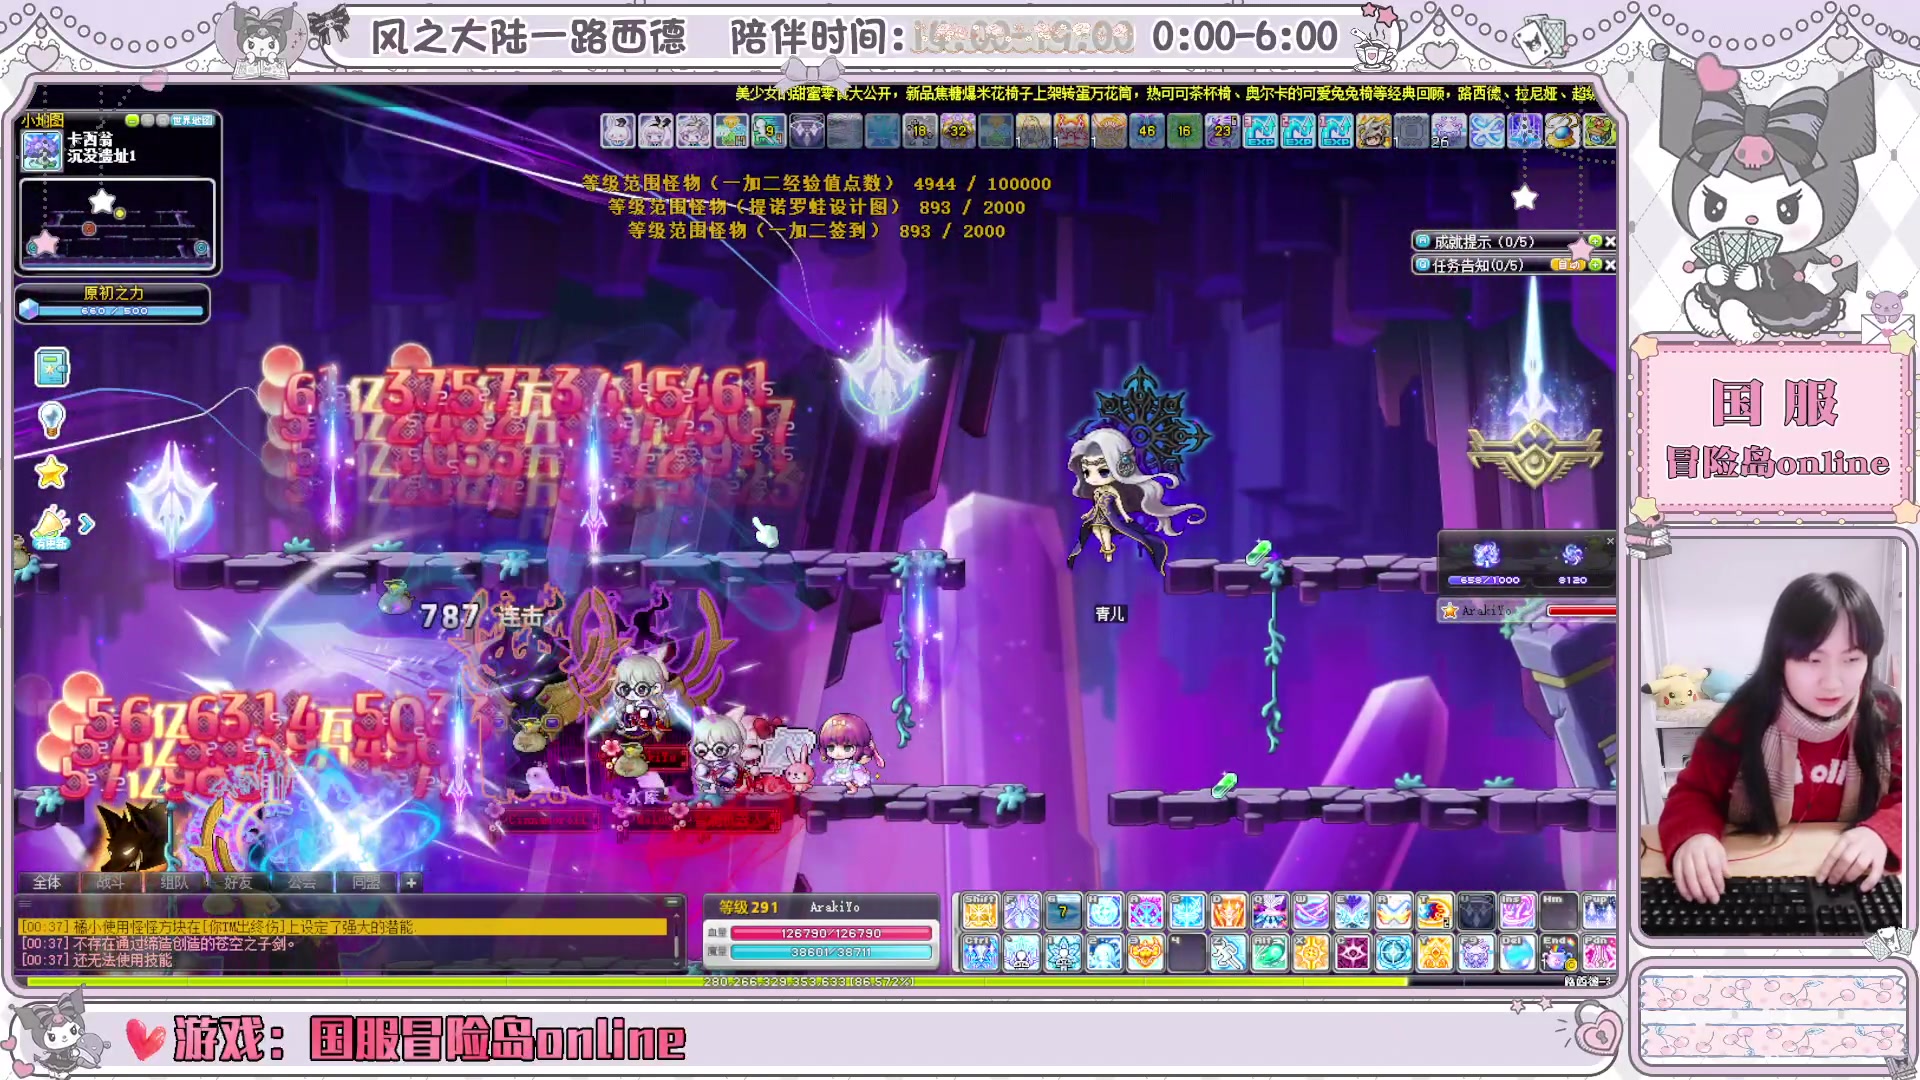Select the 战斗 chat tab
The width and height of the screenshot is (1920, 1080).
coord(110,882)
